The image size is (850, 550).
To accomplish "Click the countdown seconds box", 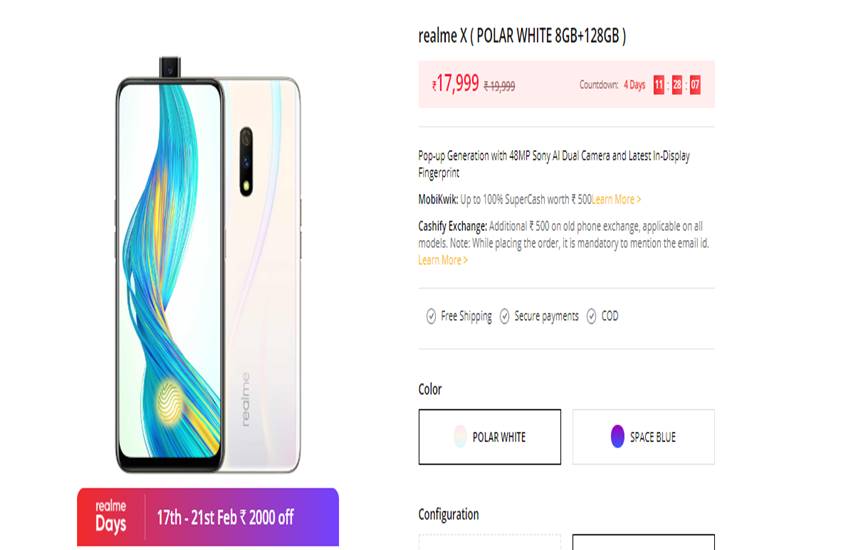I will coord(695,85).
